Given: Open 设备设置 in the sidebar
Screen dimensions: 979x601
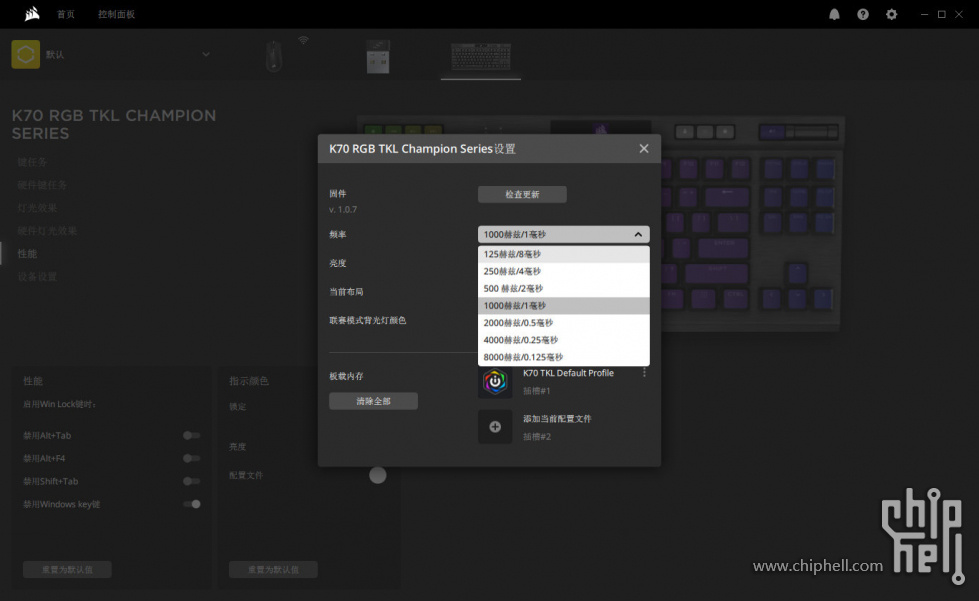Looking at the screenshot, I should (37, 276).
